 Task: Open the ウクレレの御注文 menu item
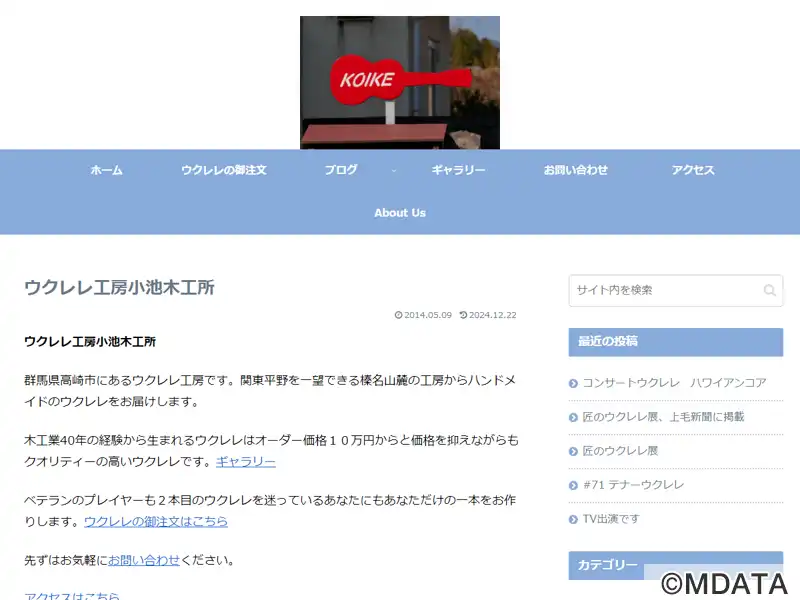[224, 170]
